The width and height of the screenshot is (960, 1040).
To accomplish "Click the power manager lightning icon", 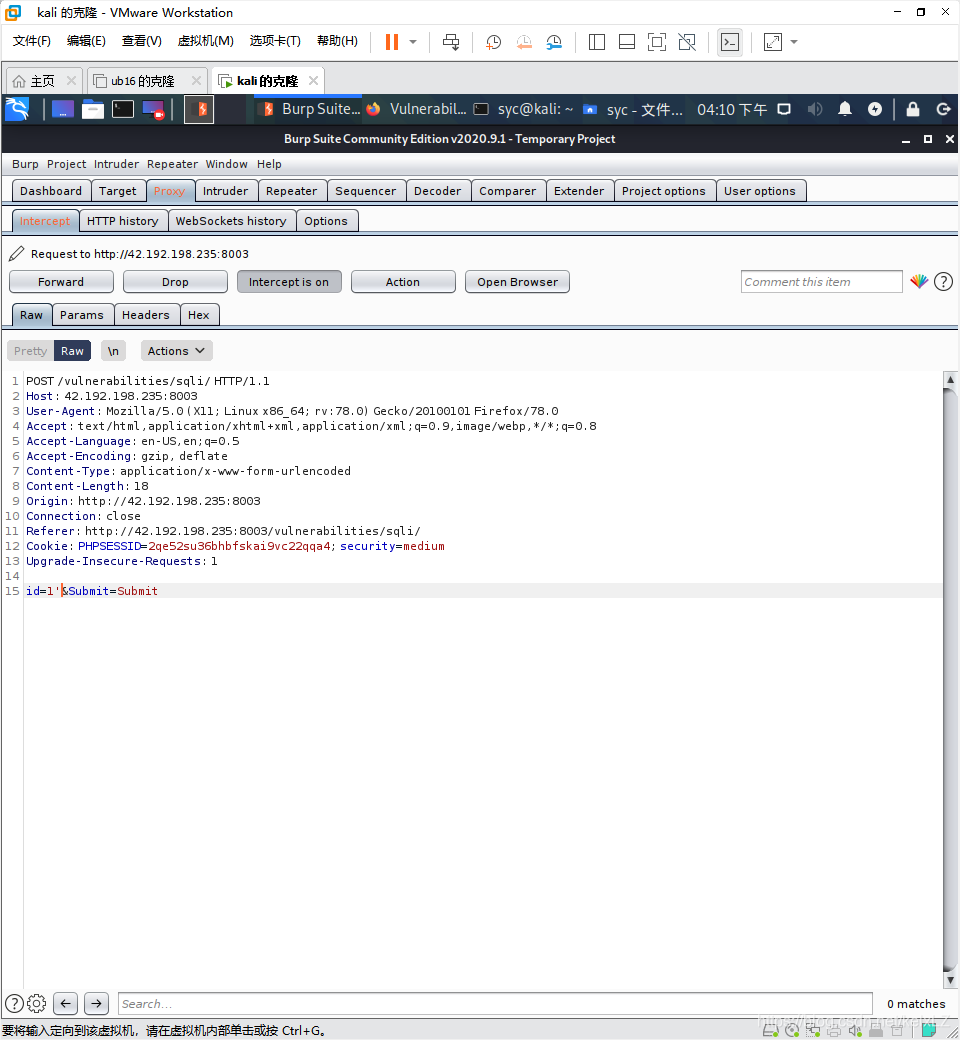I will click(875, 109).
